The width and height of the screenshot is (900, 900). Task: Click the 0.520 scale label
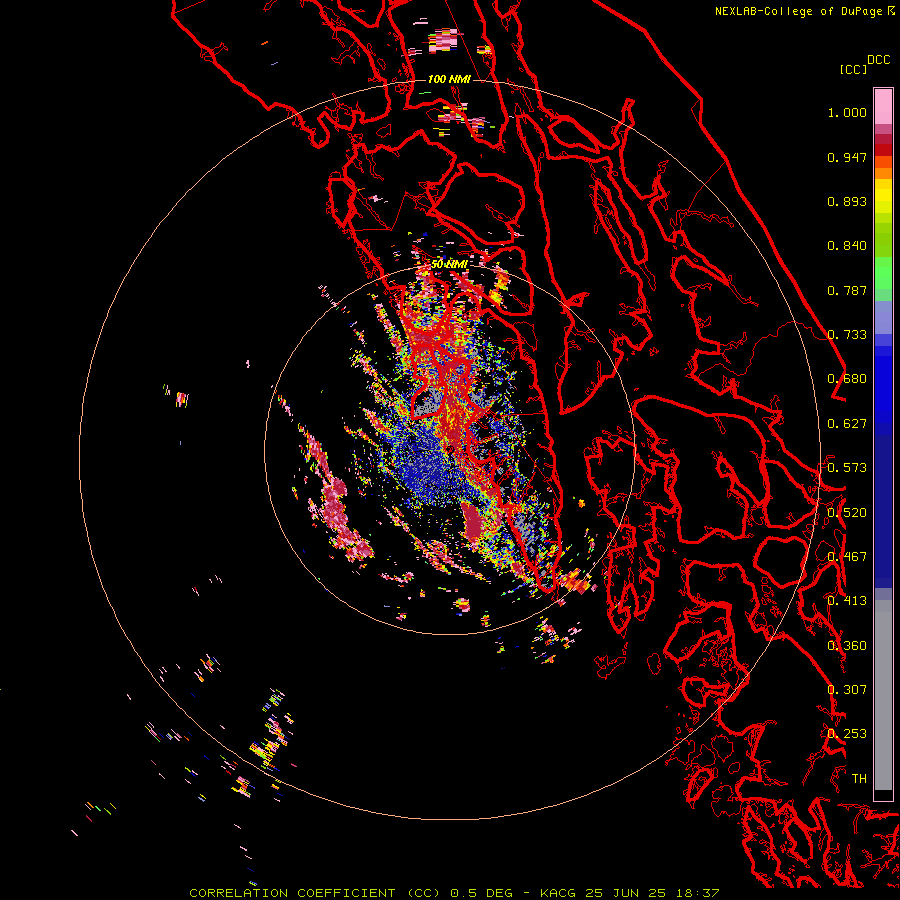[847, 513]
